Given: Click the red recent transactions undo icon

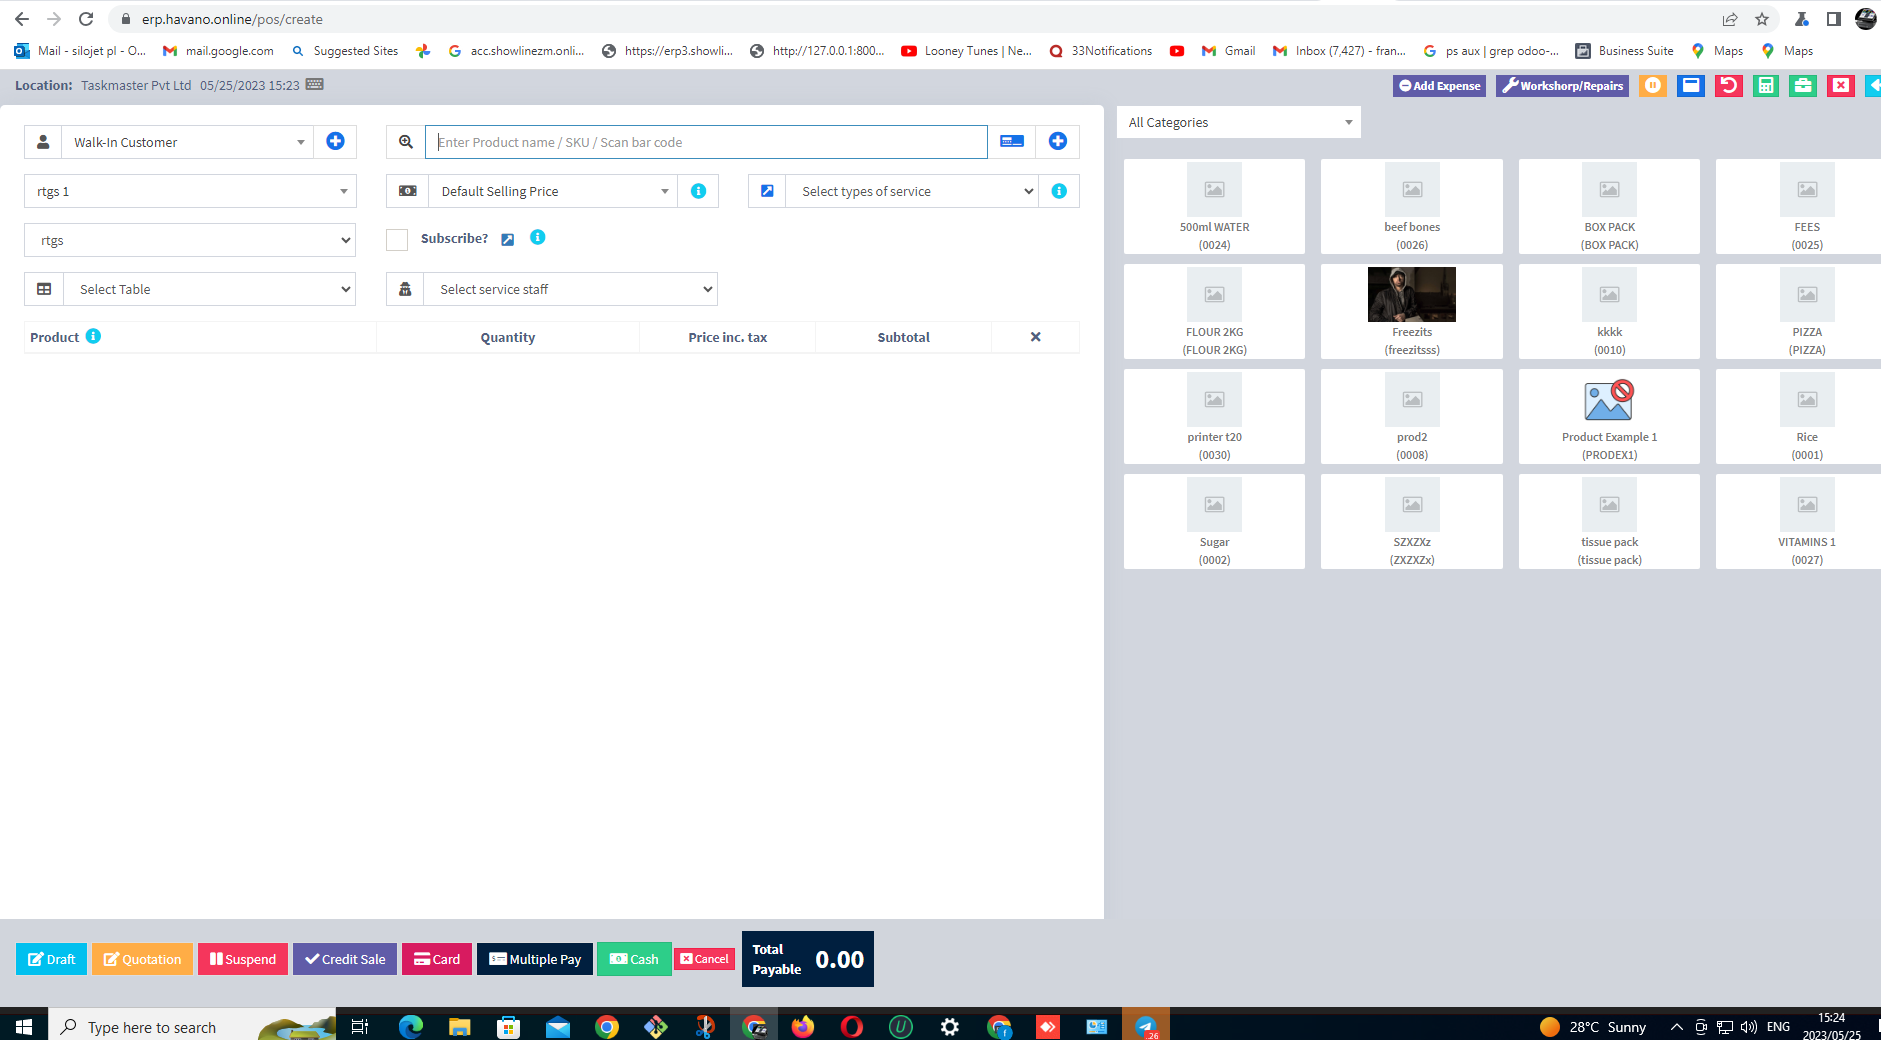Looking at the screenshot, I should (x=1729, y=86).
